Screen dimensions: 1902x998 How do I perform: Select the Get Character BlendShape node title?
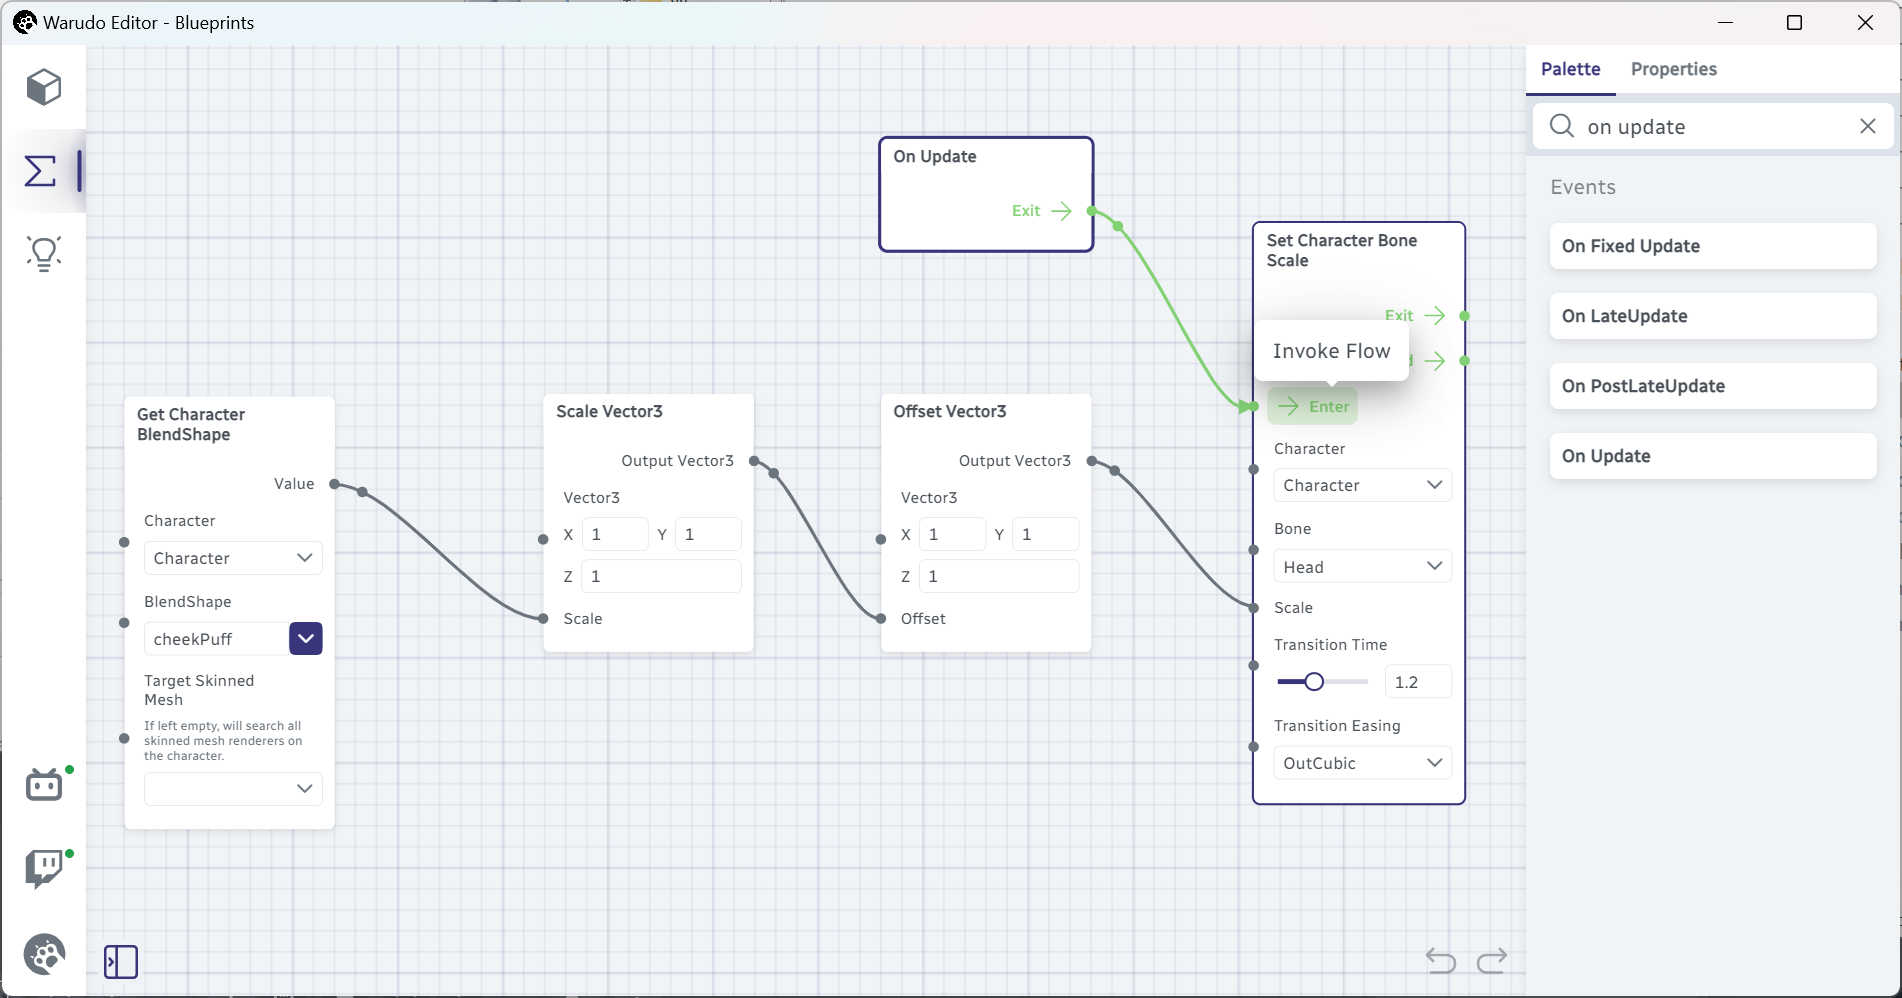[191, 424]
